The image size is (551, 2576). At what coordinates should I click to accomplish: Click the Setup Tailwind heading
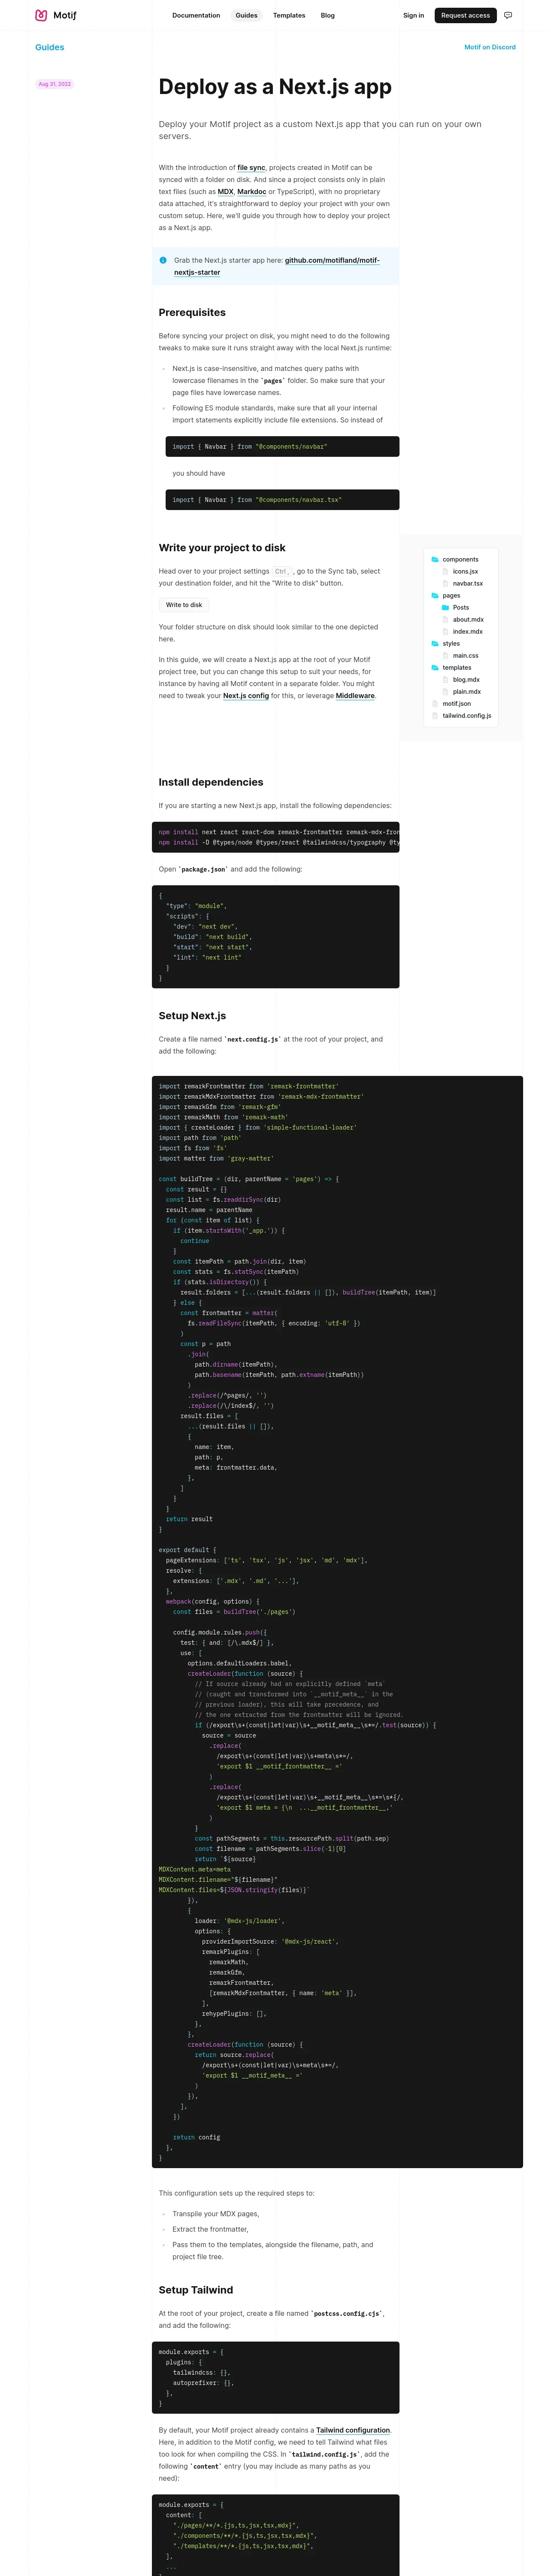click(x=196, y=2290)
